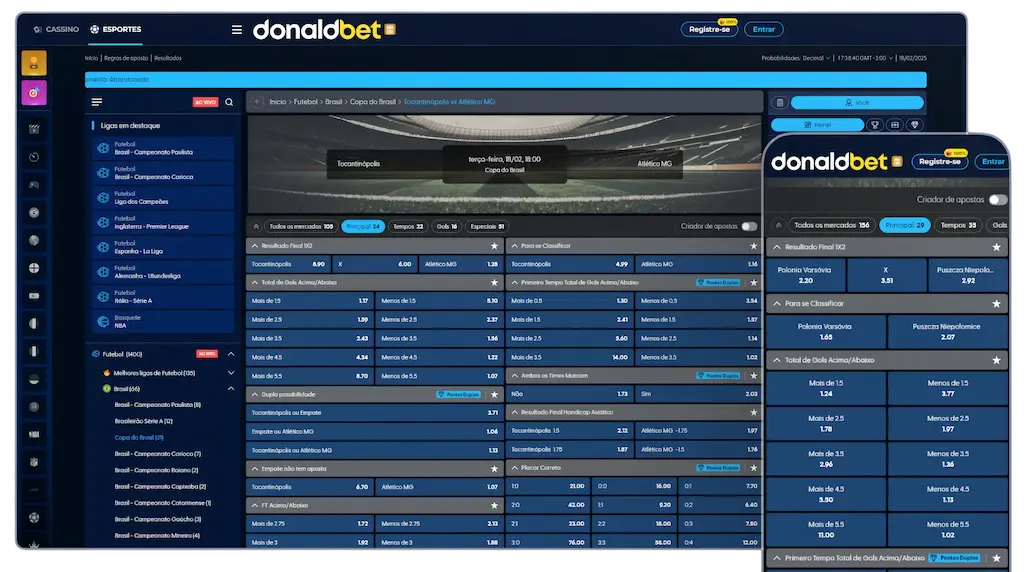
Task: Click the gold trophy icon in the left rail
Action: pyautogui.click(x=34, y=63)
